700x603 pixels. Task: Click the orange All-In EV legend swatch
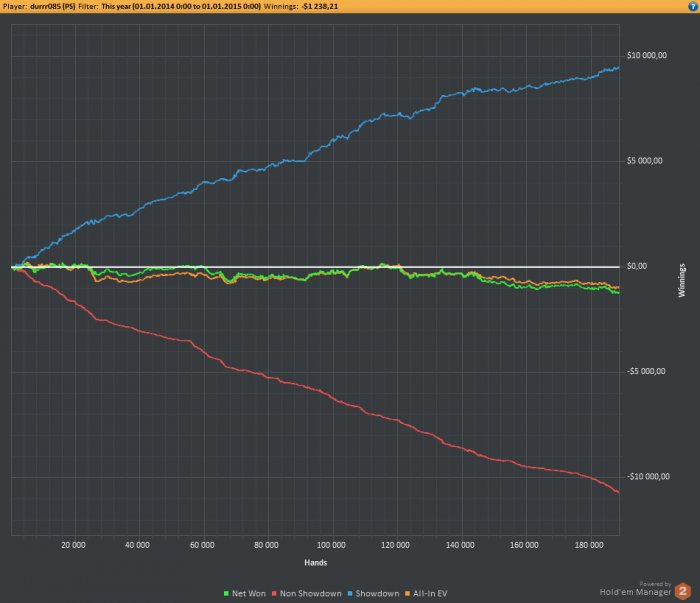tap(407, 594)
